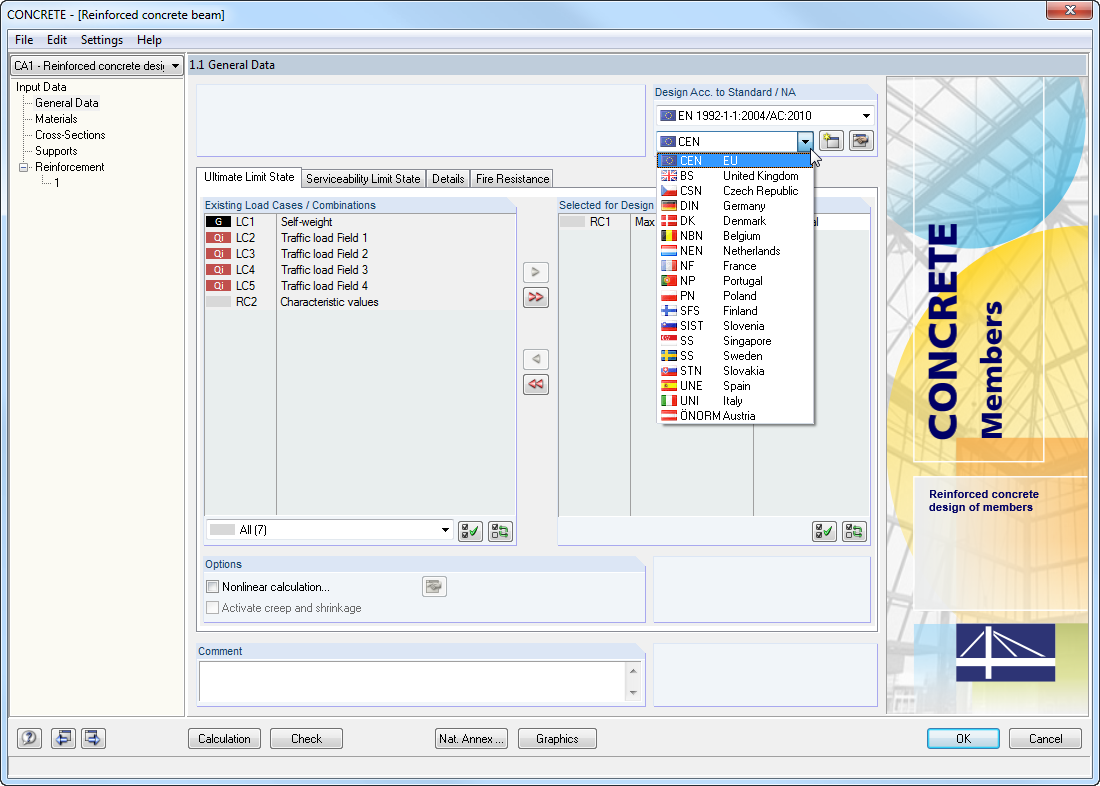The image size is (1100, 786).
Task: Choose Austria ÖNORM flag entry
Action: coord(735,416)
